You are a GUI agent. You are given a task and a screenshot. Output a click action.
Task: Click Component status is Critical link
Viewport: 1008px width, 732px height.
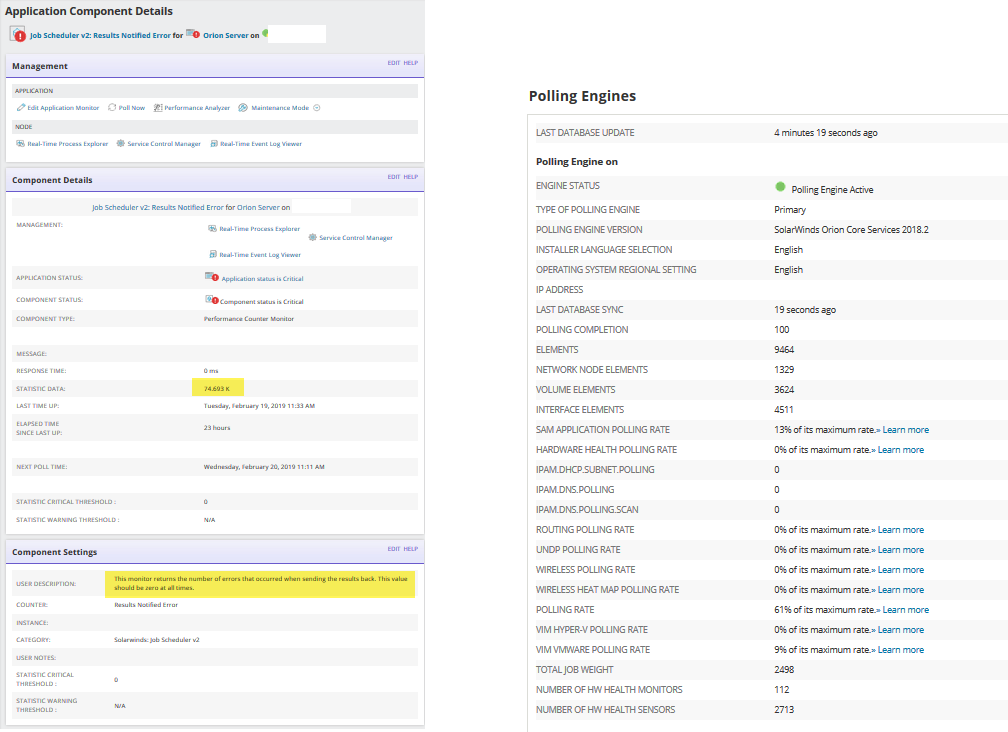[x=262, y=301]
